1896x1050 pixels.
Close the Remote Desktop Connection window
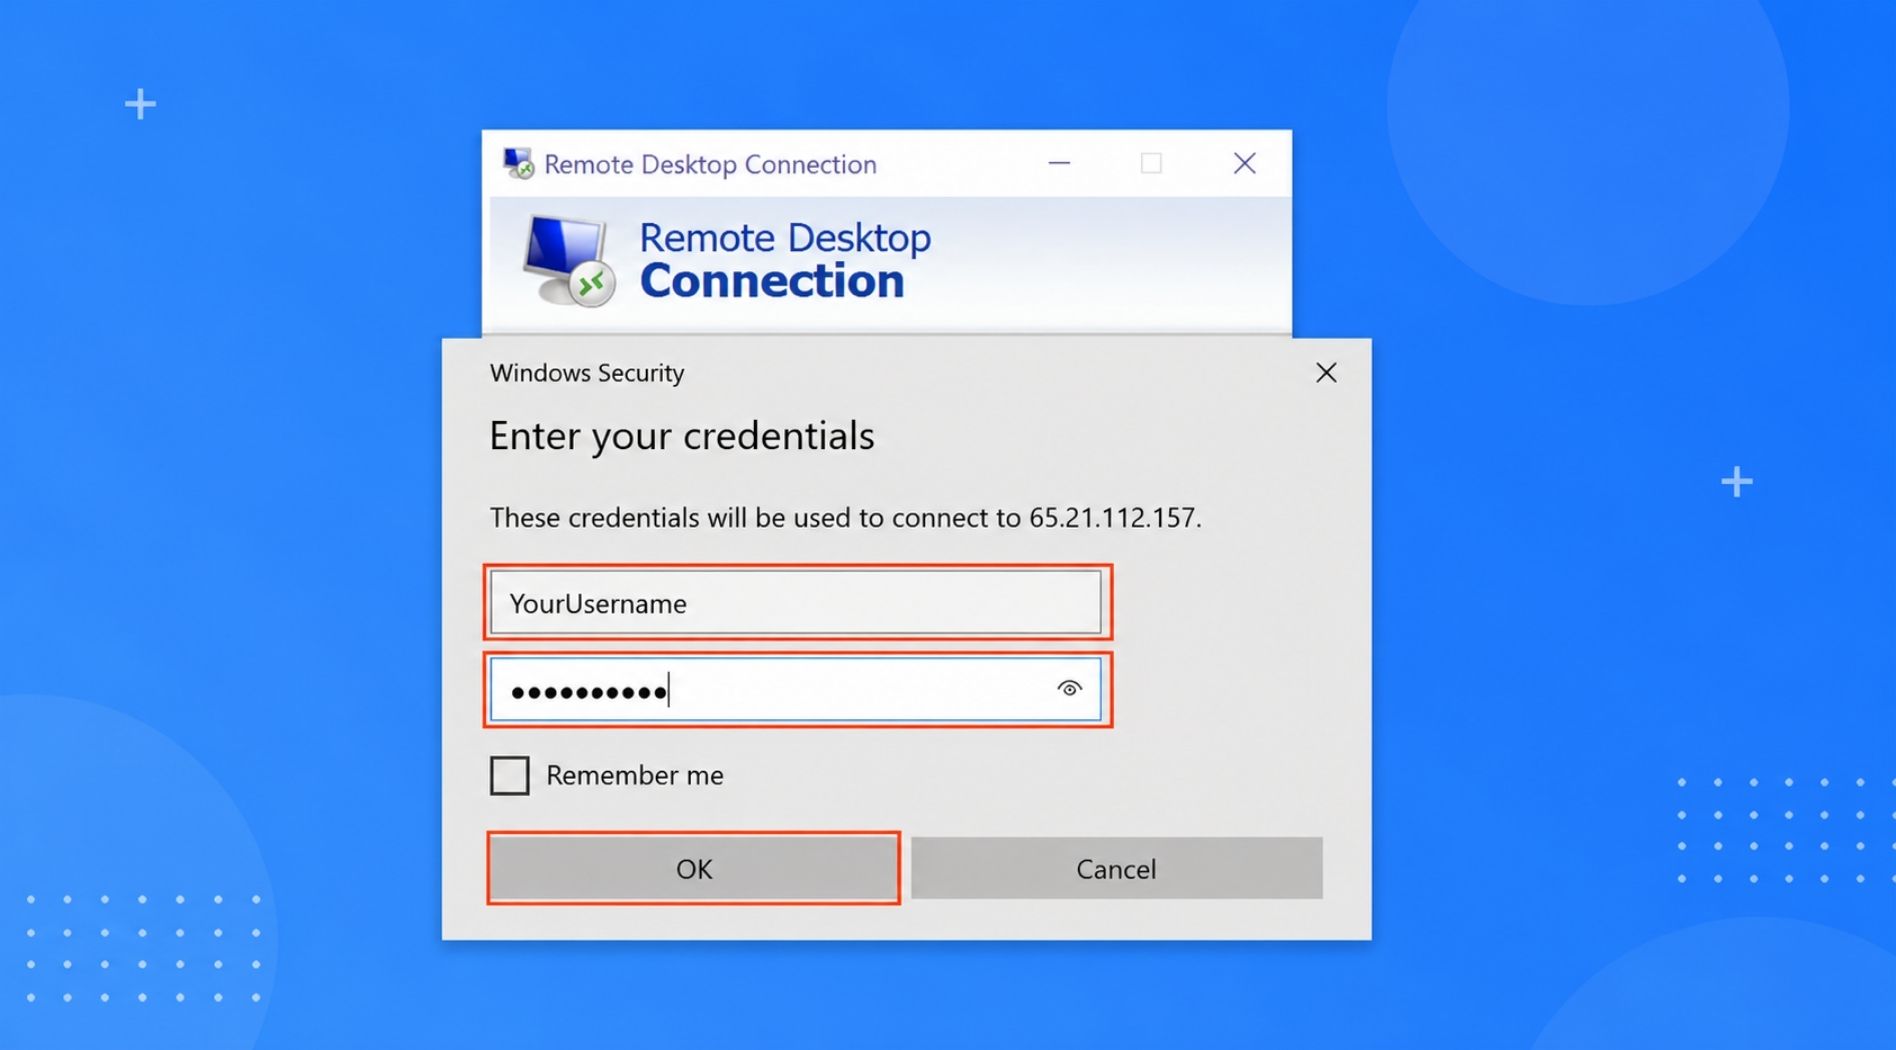click(1244, 163)
